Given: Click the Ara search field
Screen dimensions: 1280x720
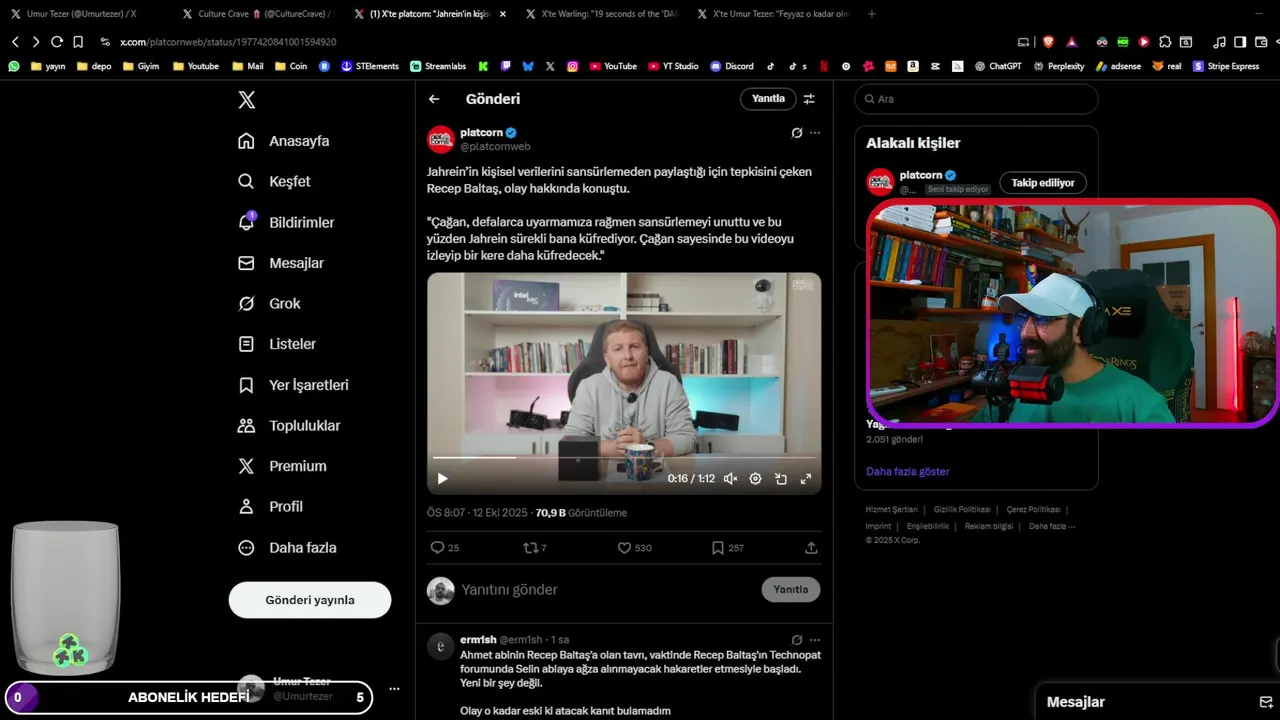Looking at the screenshot, I should (976, 99).
